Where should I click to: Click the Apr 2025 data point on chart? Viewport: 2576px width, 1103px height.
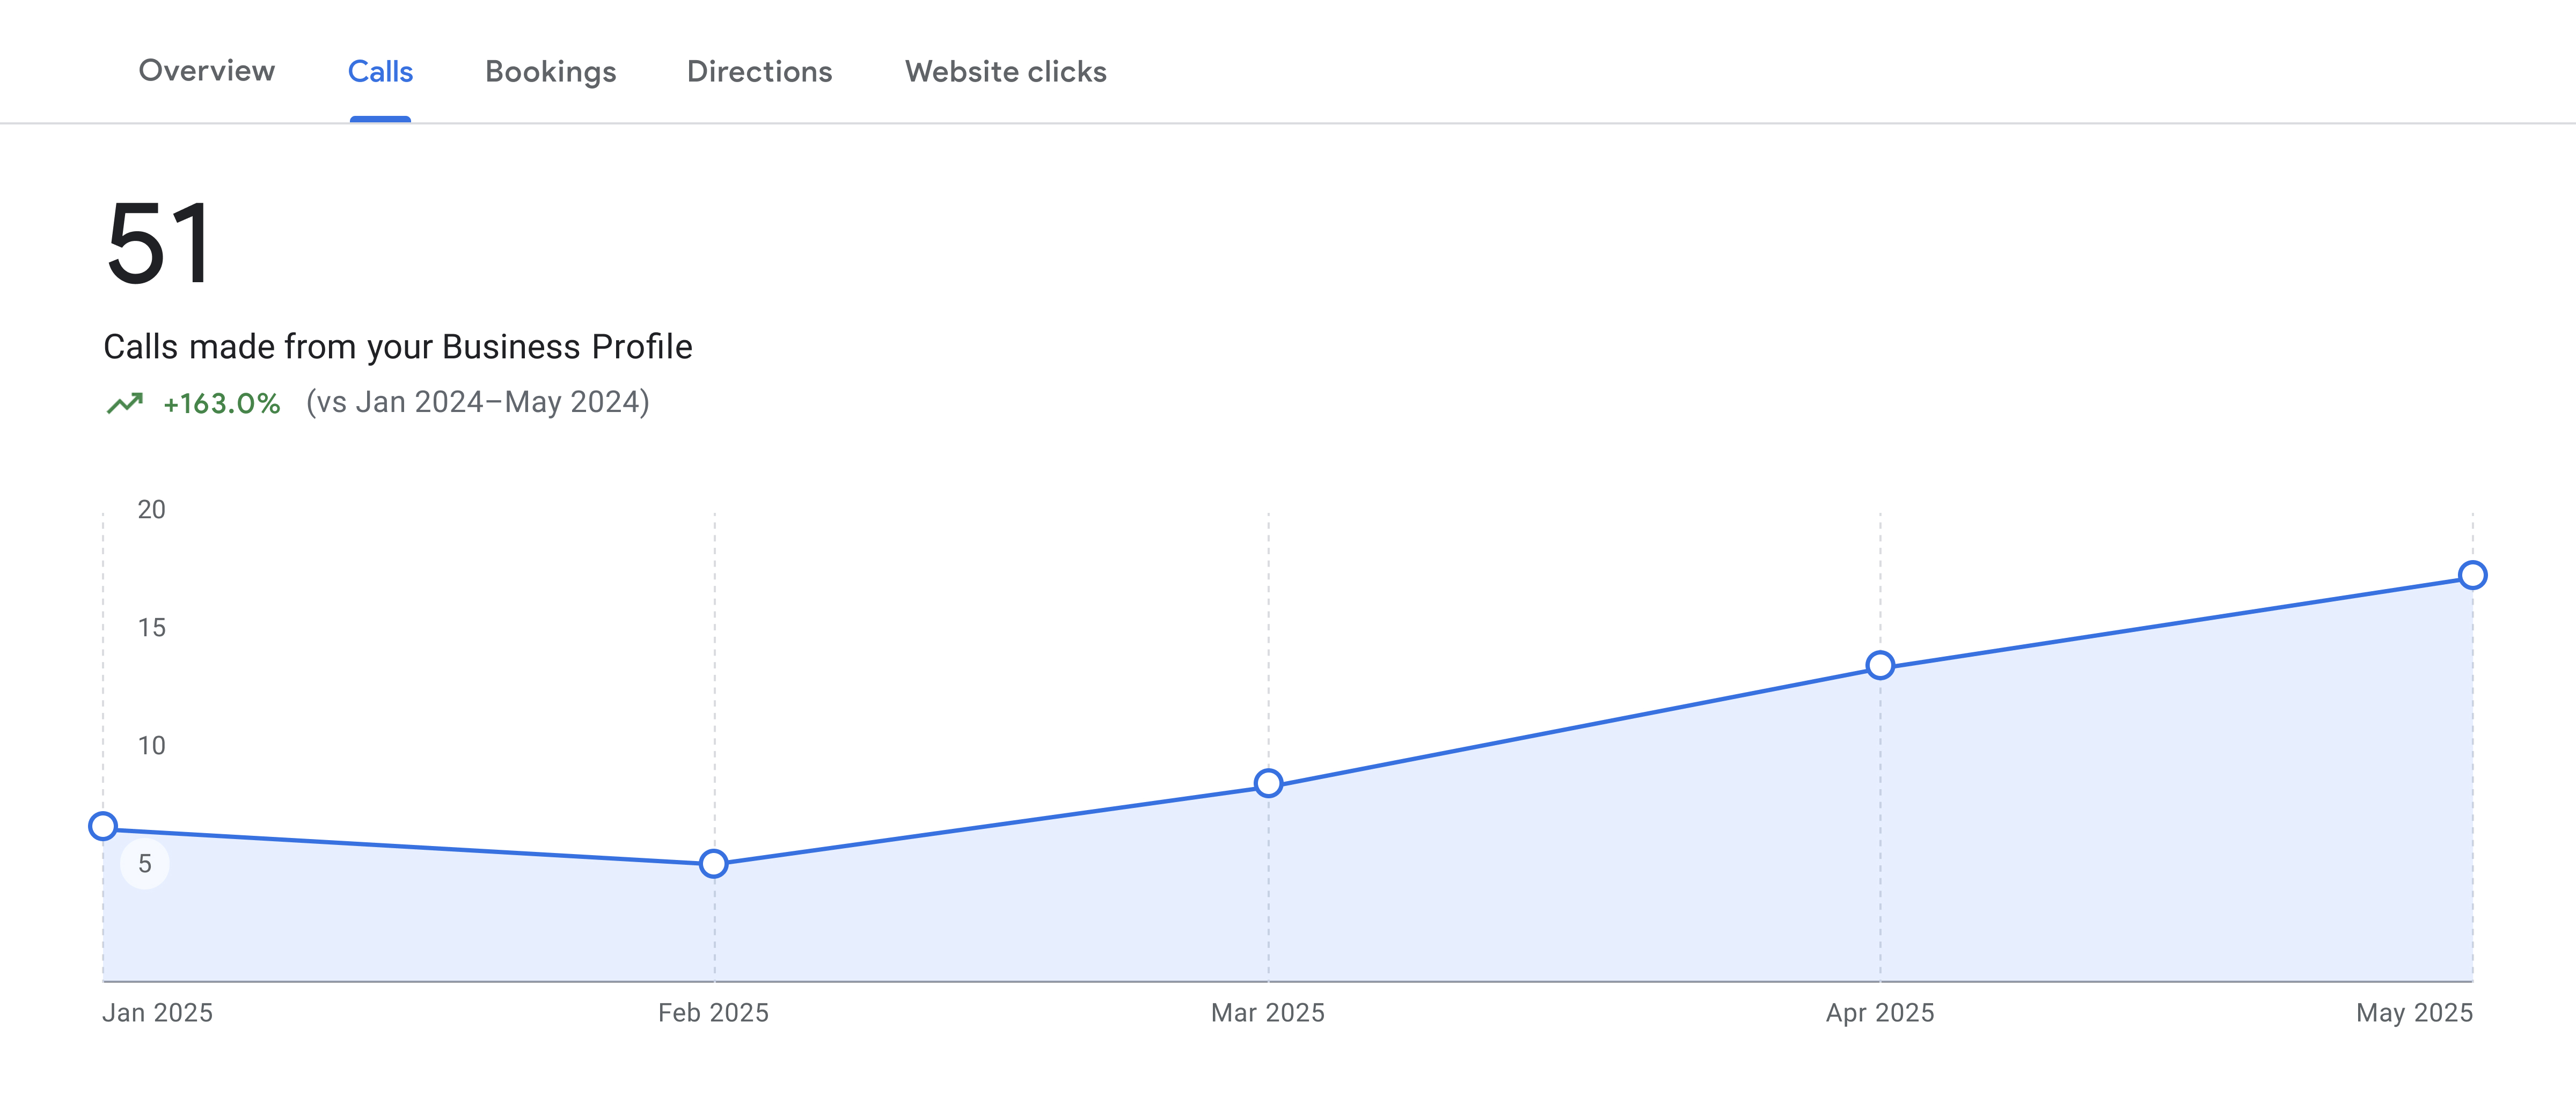tap(1880, 665)
